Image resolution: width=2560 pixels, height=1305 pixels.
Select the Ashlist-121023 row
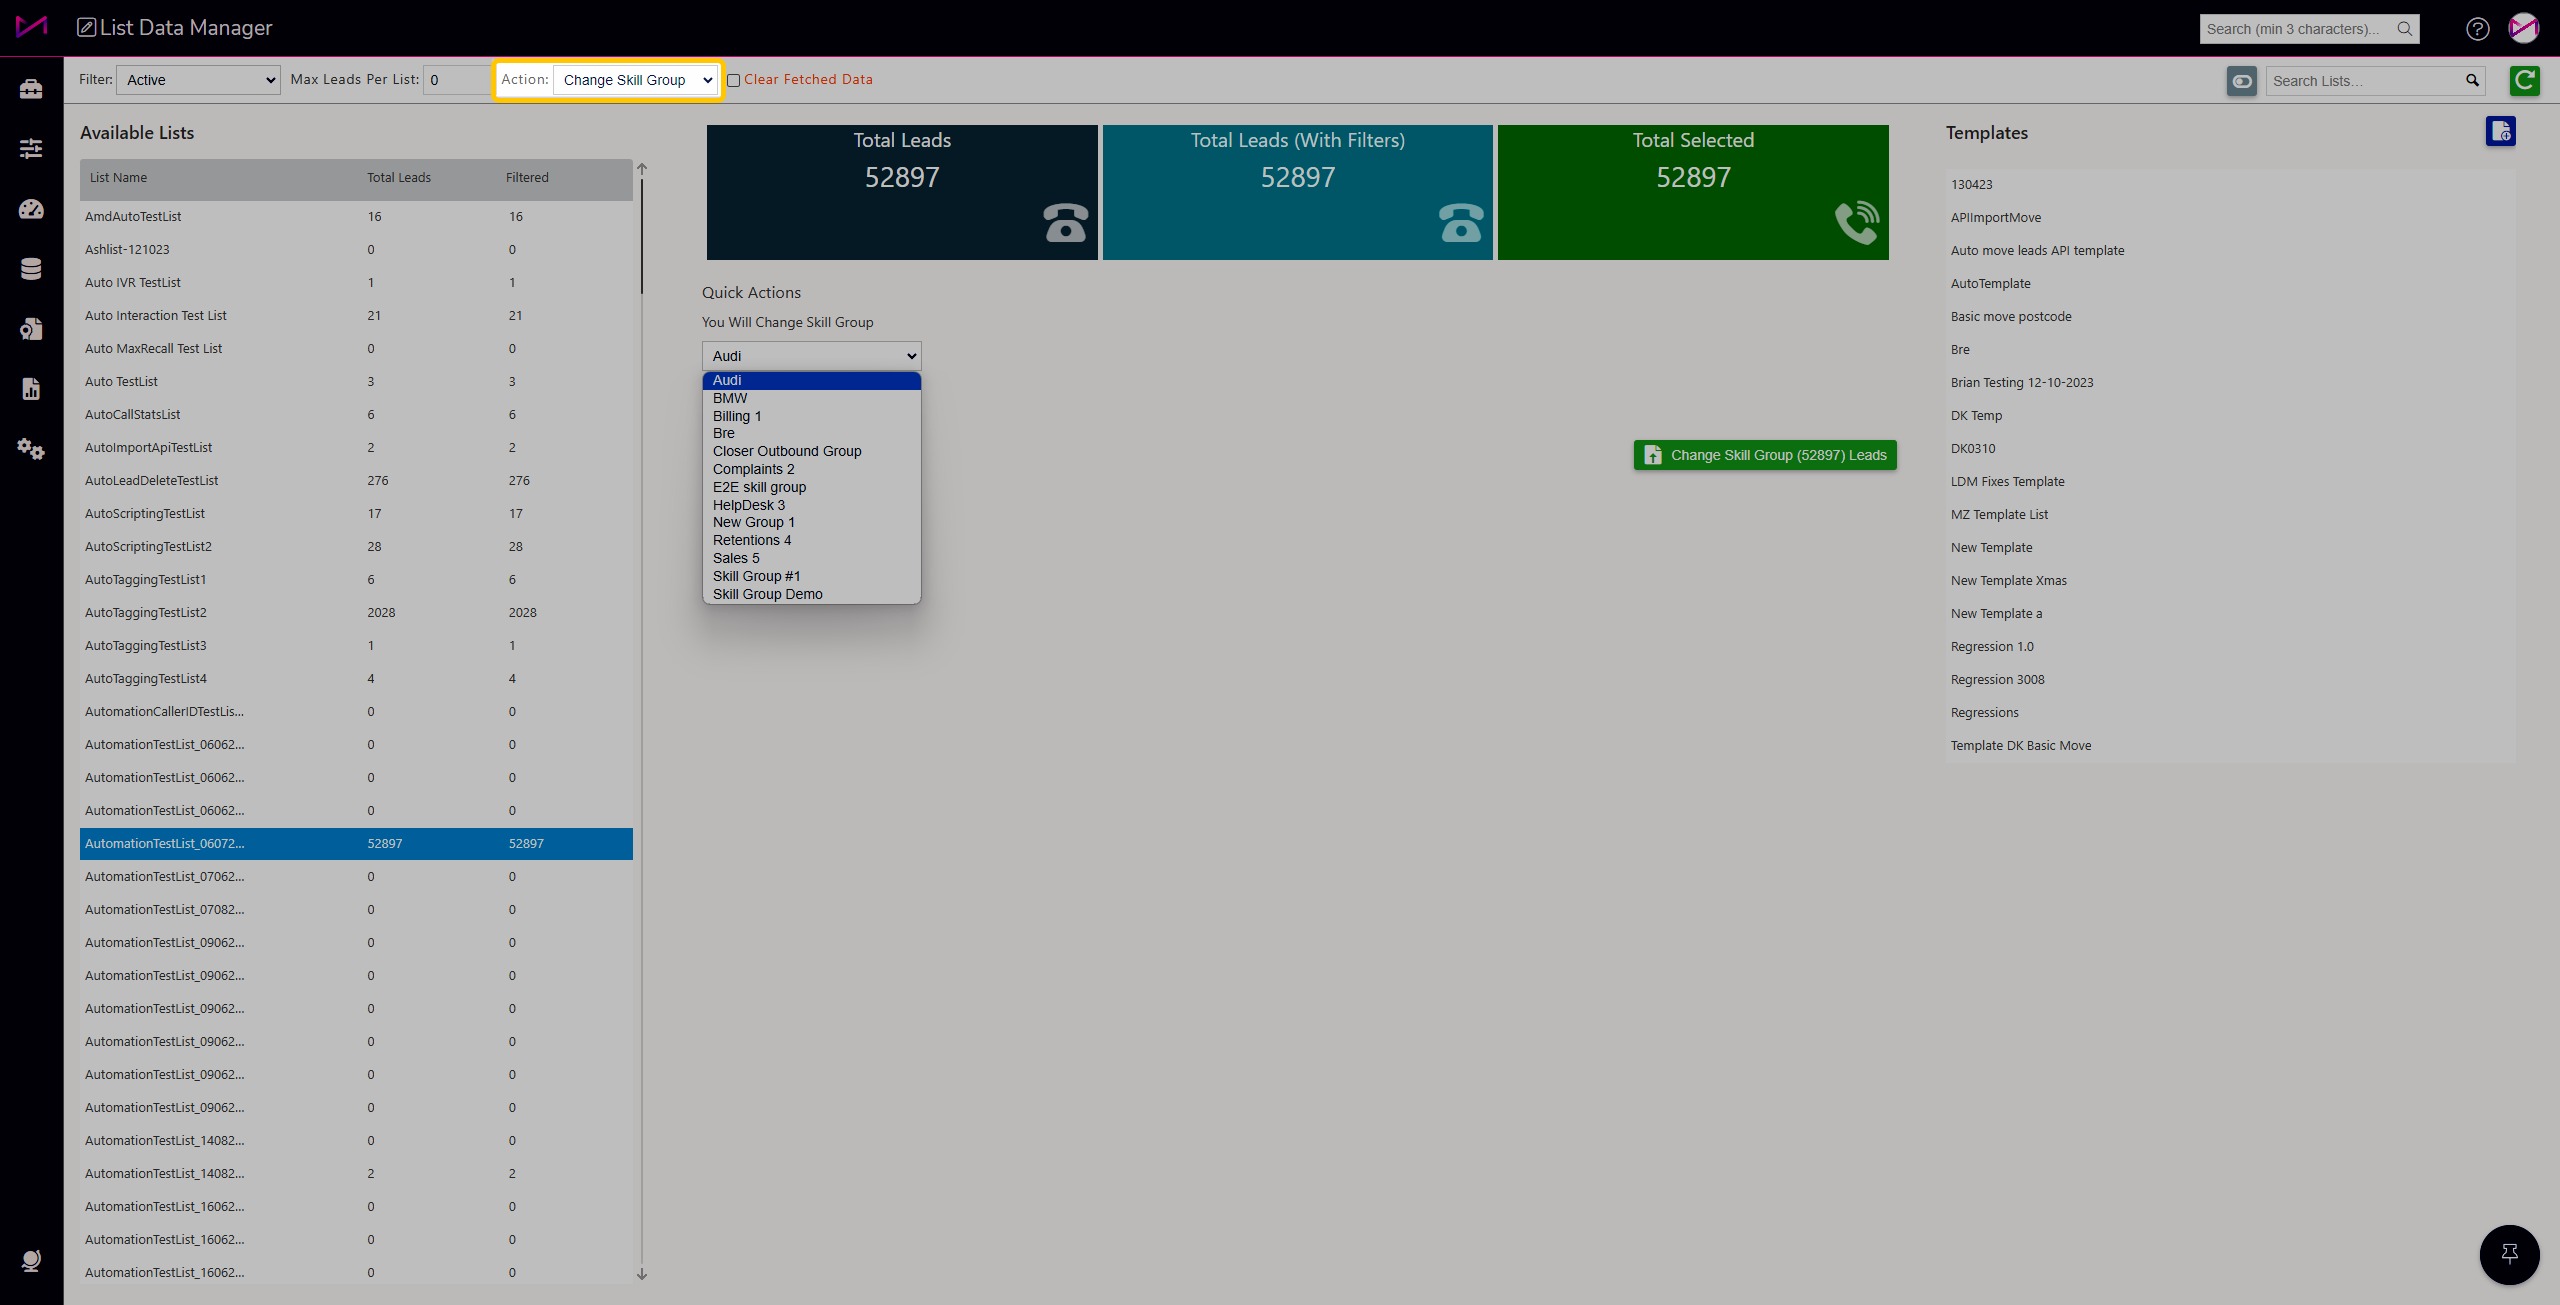click(x=356, y=250)
